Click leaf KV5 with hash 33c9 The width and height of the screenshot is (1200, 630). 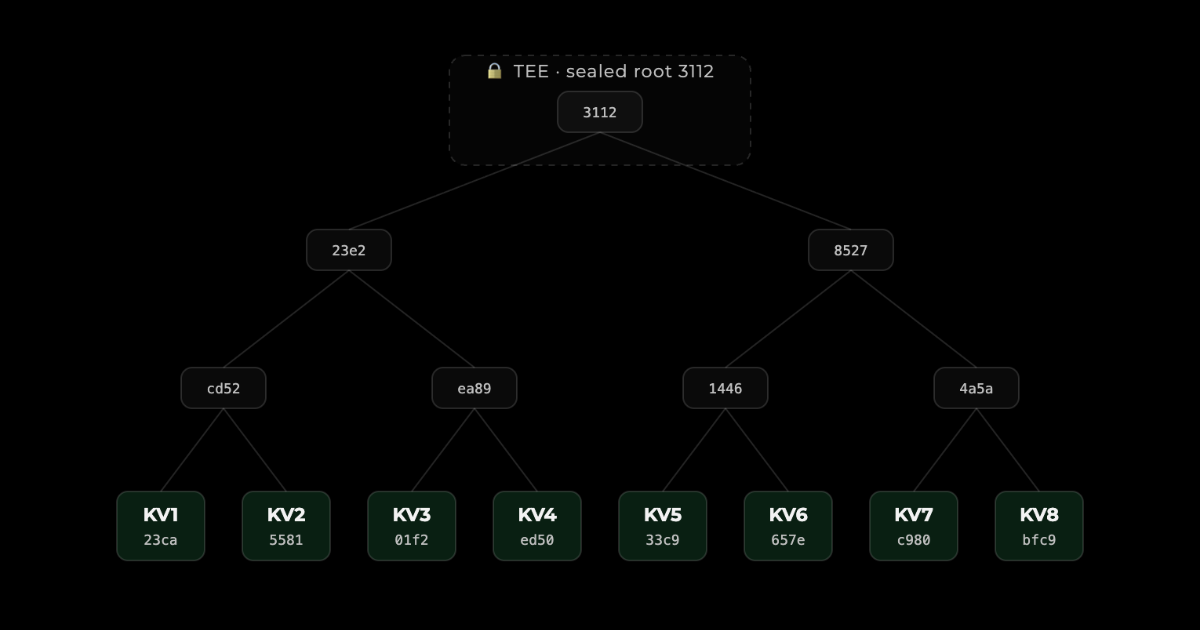[x=663, y=526]
